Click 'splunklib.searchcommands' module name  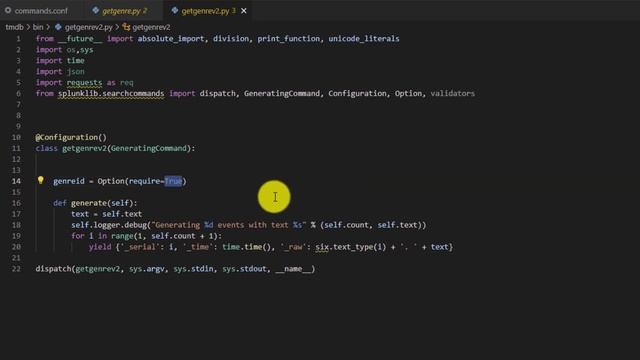111,93
